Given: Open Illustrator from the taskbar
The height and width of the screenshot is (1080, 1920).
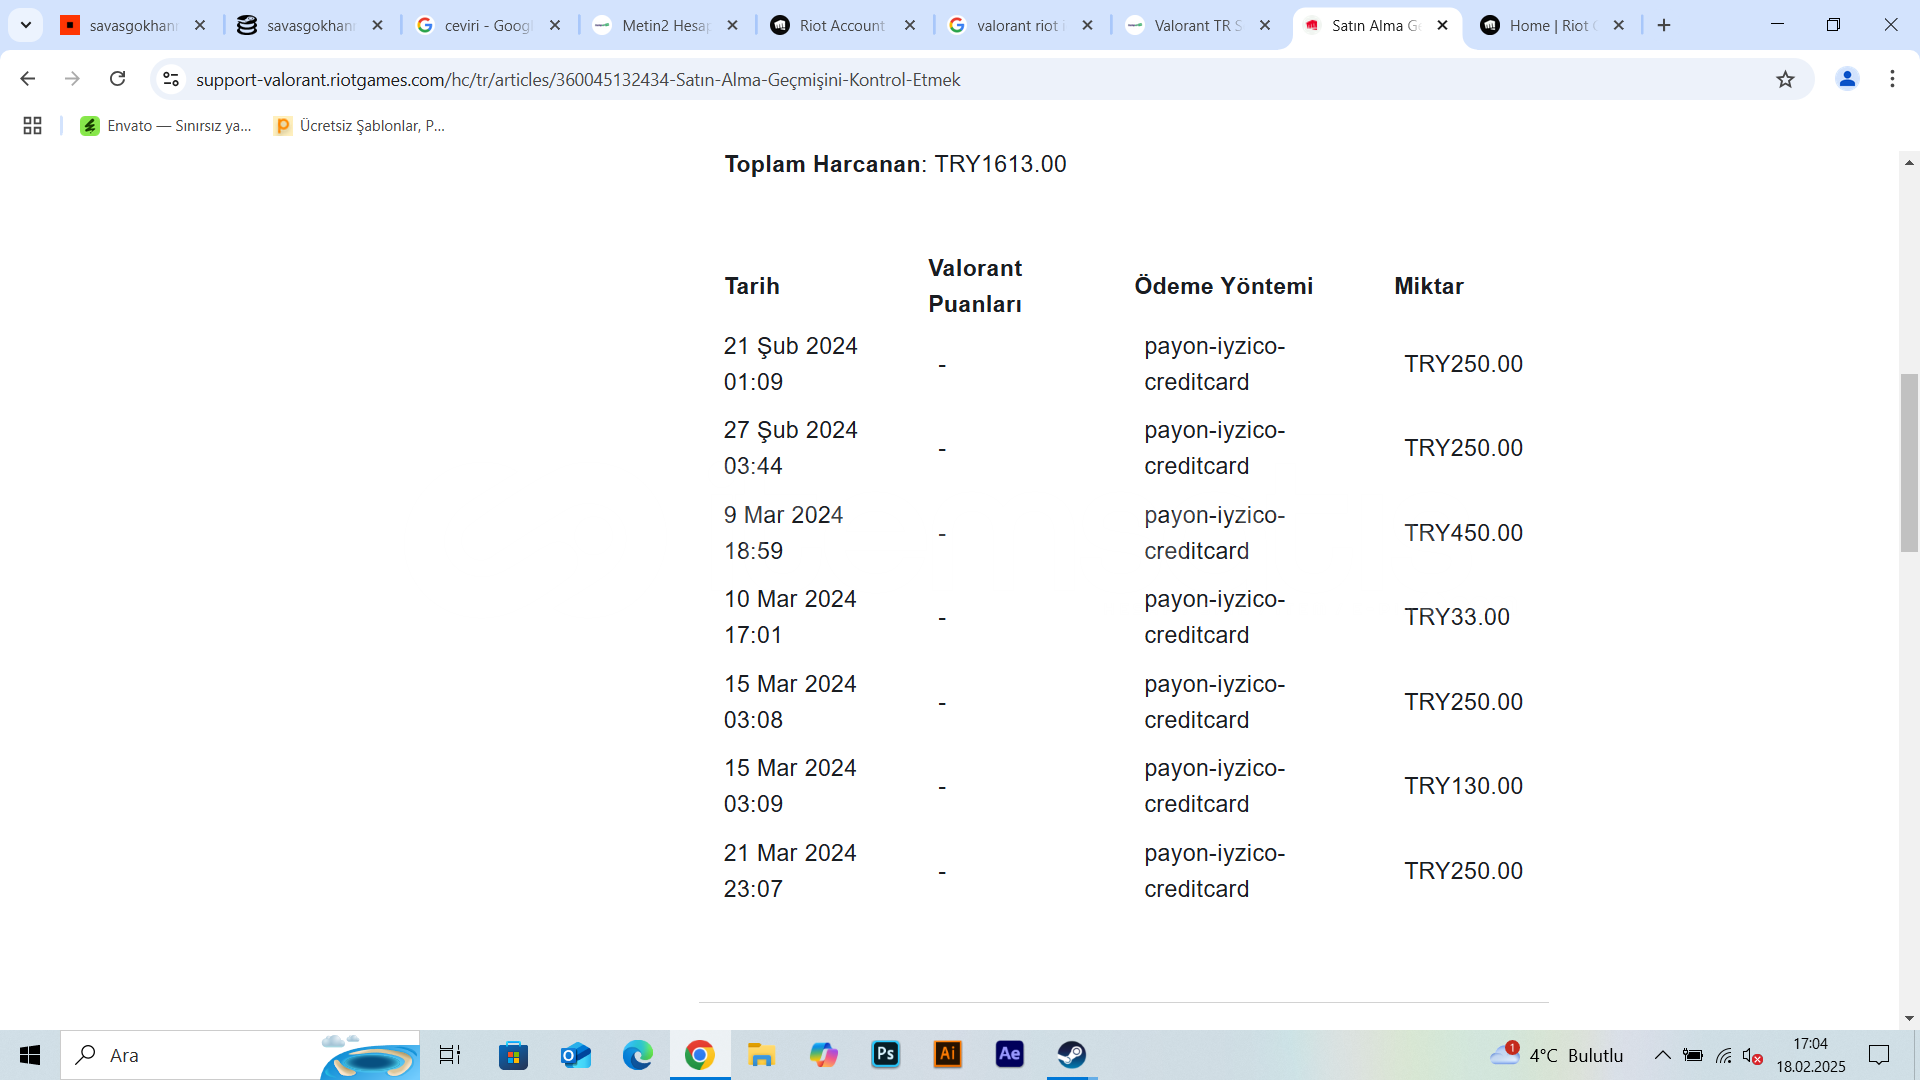Looking at the screenshot, I should point(947,1054).
